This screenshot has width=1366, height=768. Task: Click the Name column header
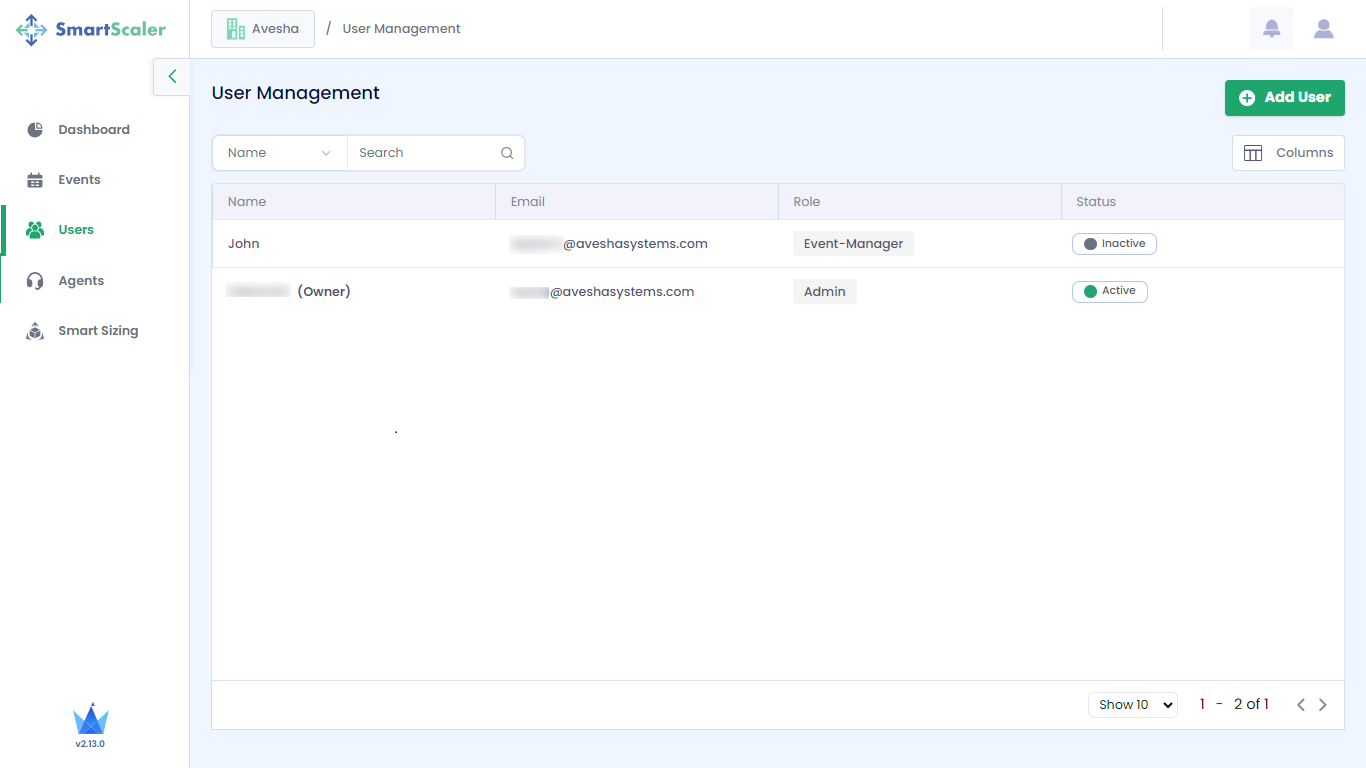point(353,202)
